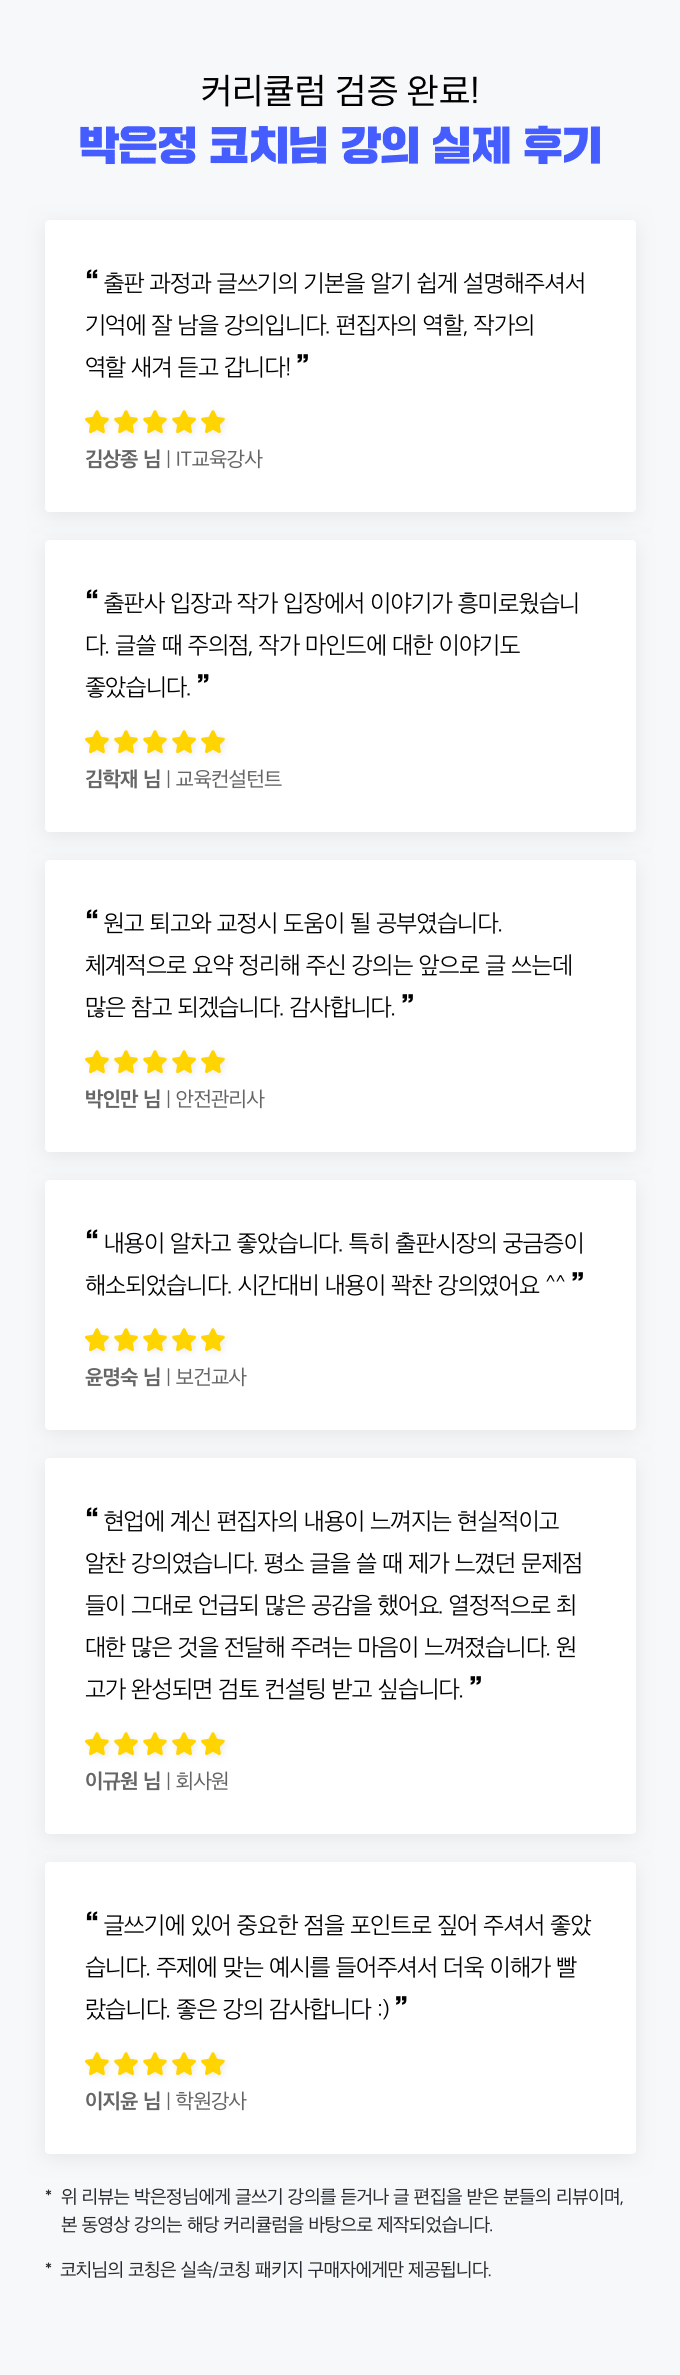Screen dimensions: 680x2375
Task: Click the IT교육강사 job label
Action: [x=219, y=459]
